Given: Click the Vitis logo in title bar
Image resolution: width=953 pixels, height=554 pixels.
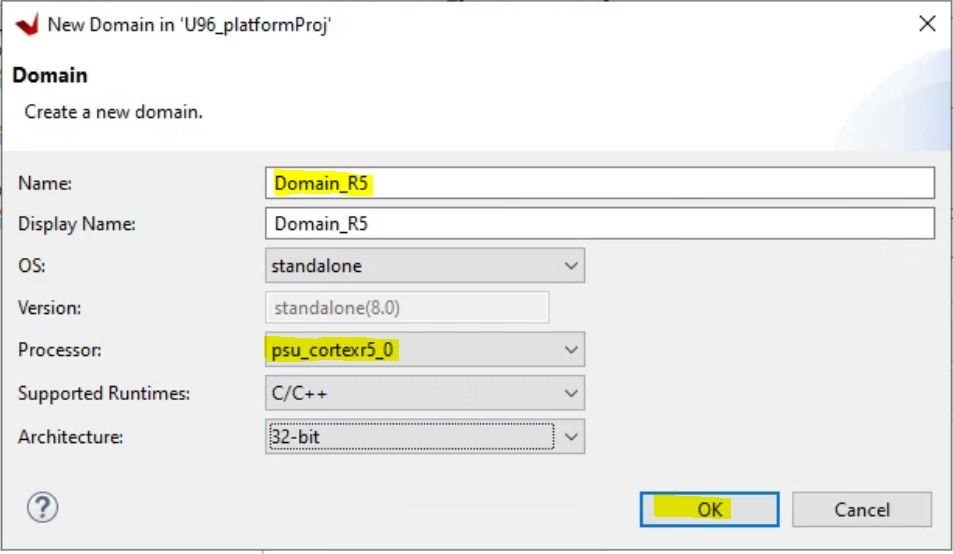Looking at the screenshot, I should point(27,24).
